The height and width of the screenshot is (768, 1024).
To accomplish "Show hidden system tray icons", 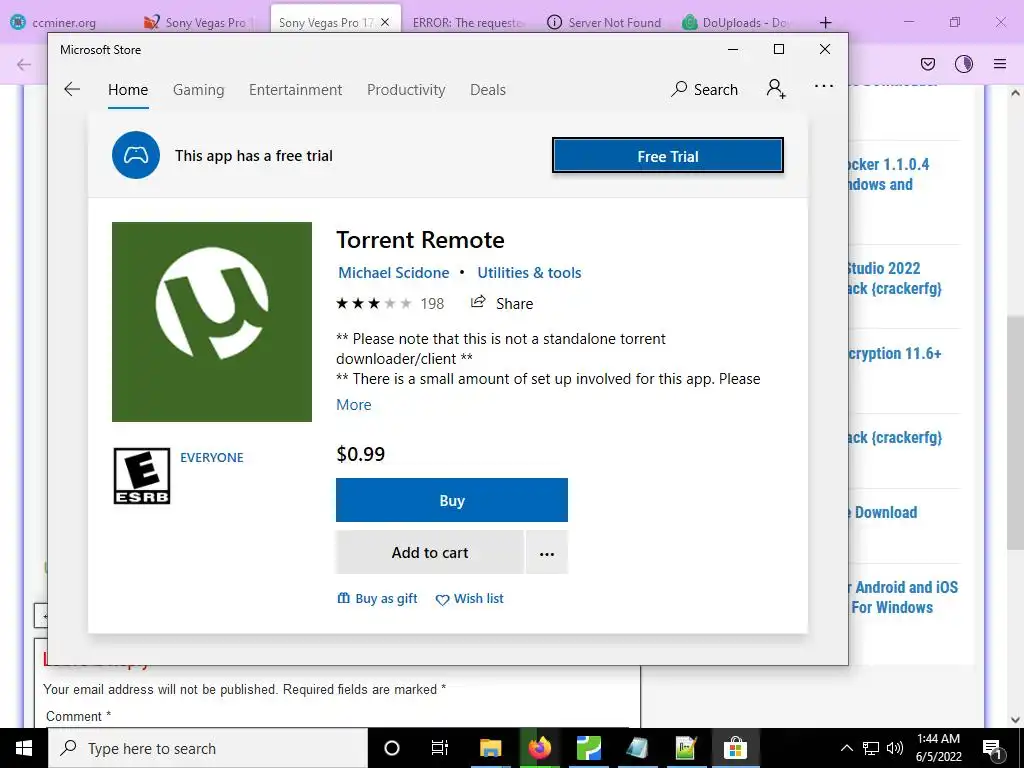I will point(846,748).
